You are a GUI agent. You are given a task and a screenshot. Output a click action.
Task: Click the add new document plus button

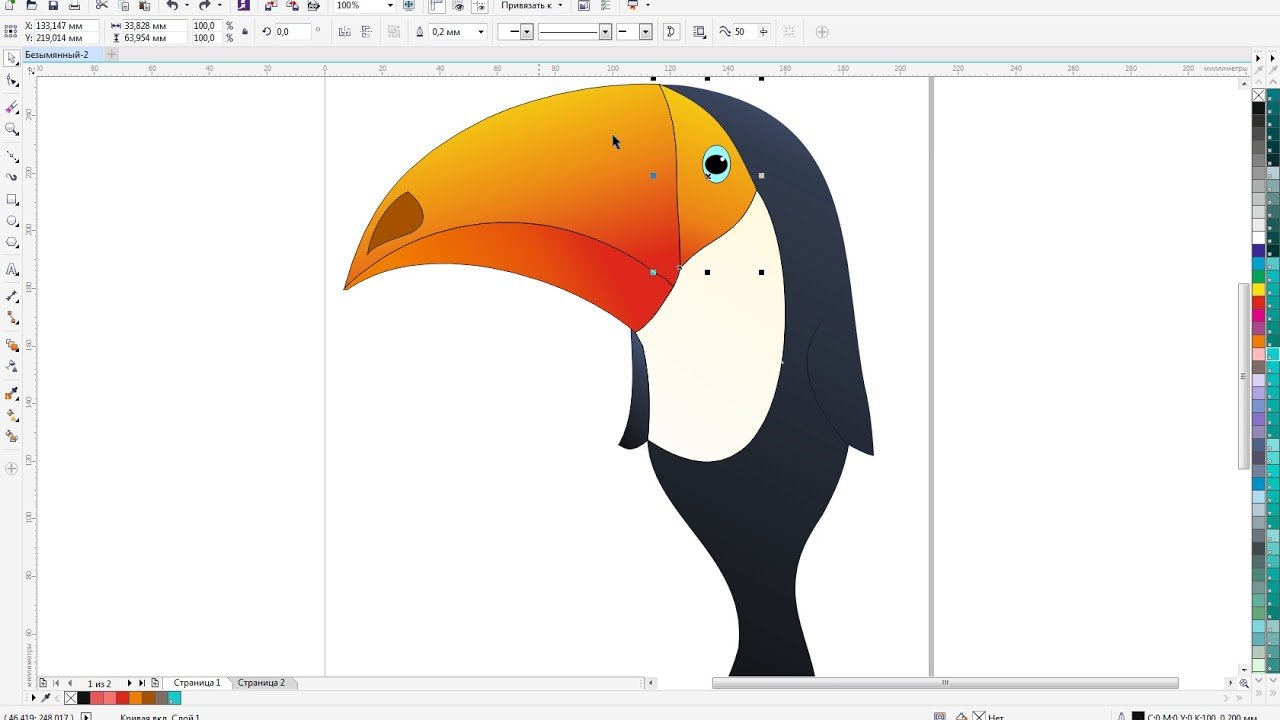coord(112,54)
